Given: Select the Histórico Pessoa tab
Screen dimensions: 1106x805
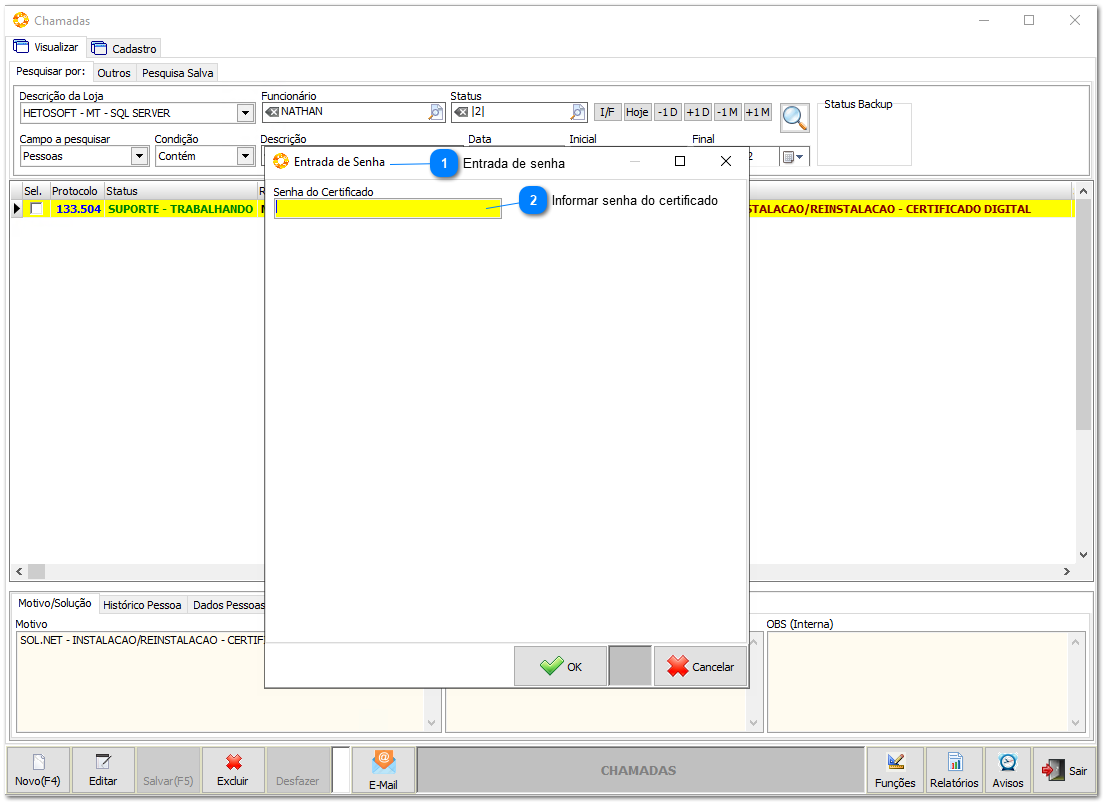Looking at the screenshot, I should (x=142, y=605).
